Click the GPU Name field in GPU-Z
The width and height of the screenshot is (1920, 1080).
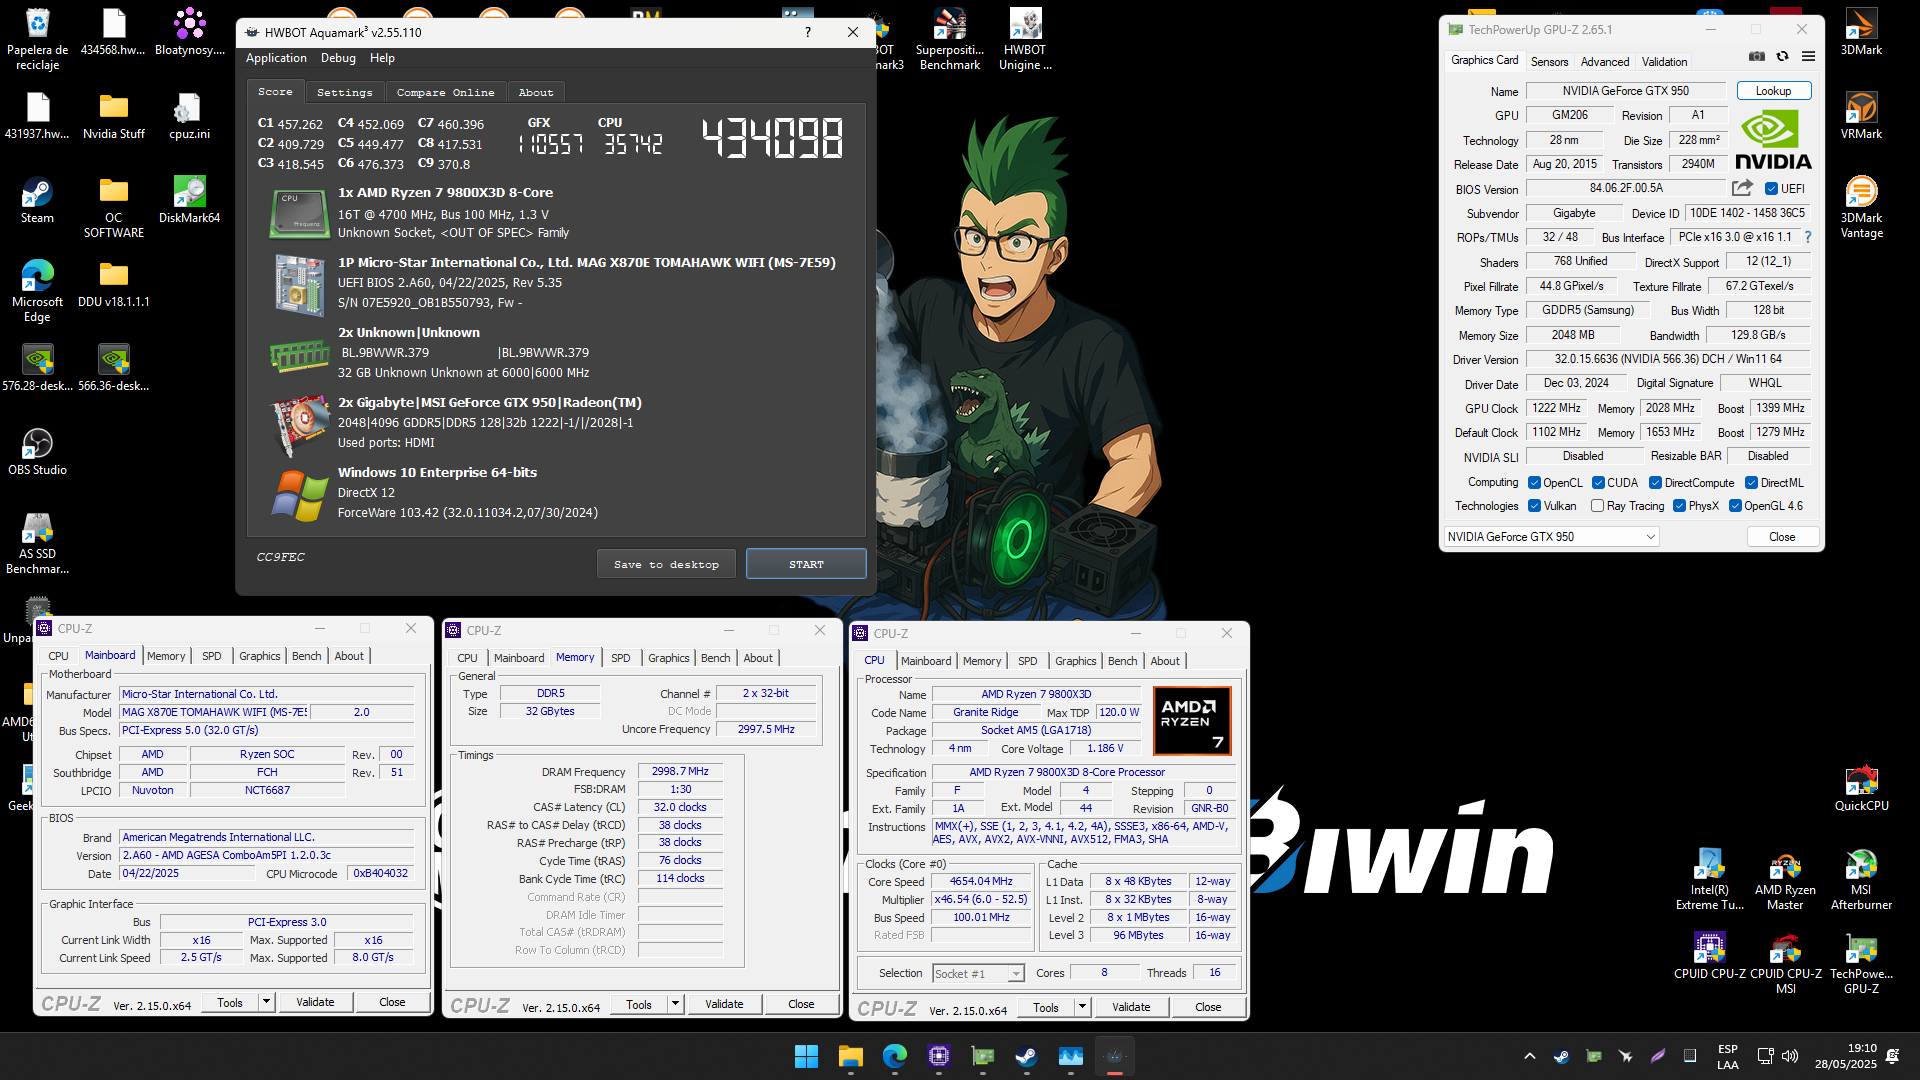tap(1625, 91)
